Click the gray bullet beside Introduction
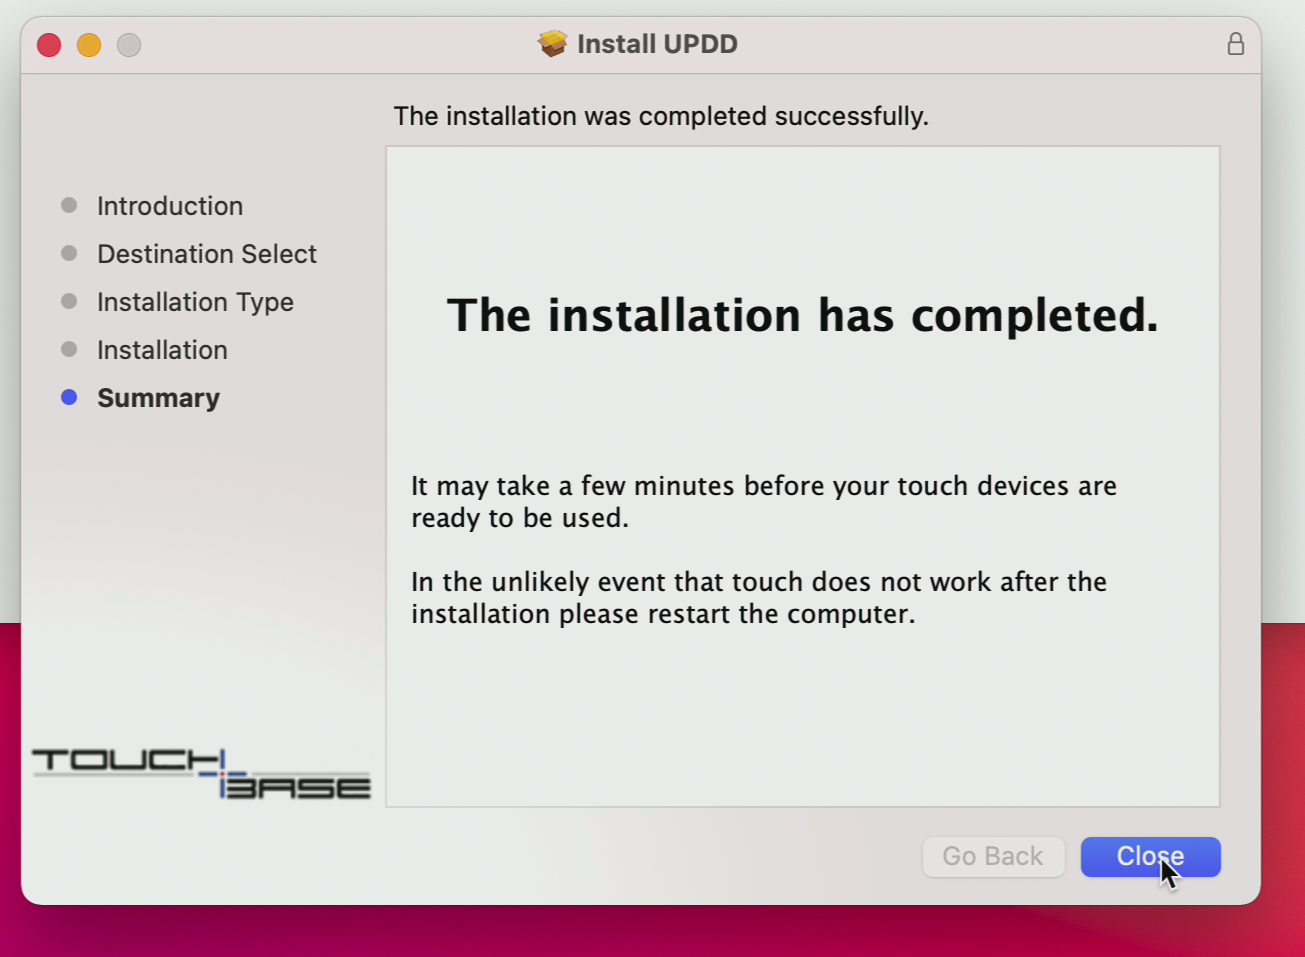Viewport: 1305px width, 957px height. click(69, 206)
